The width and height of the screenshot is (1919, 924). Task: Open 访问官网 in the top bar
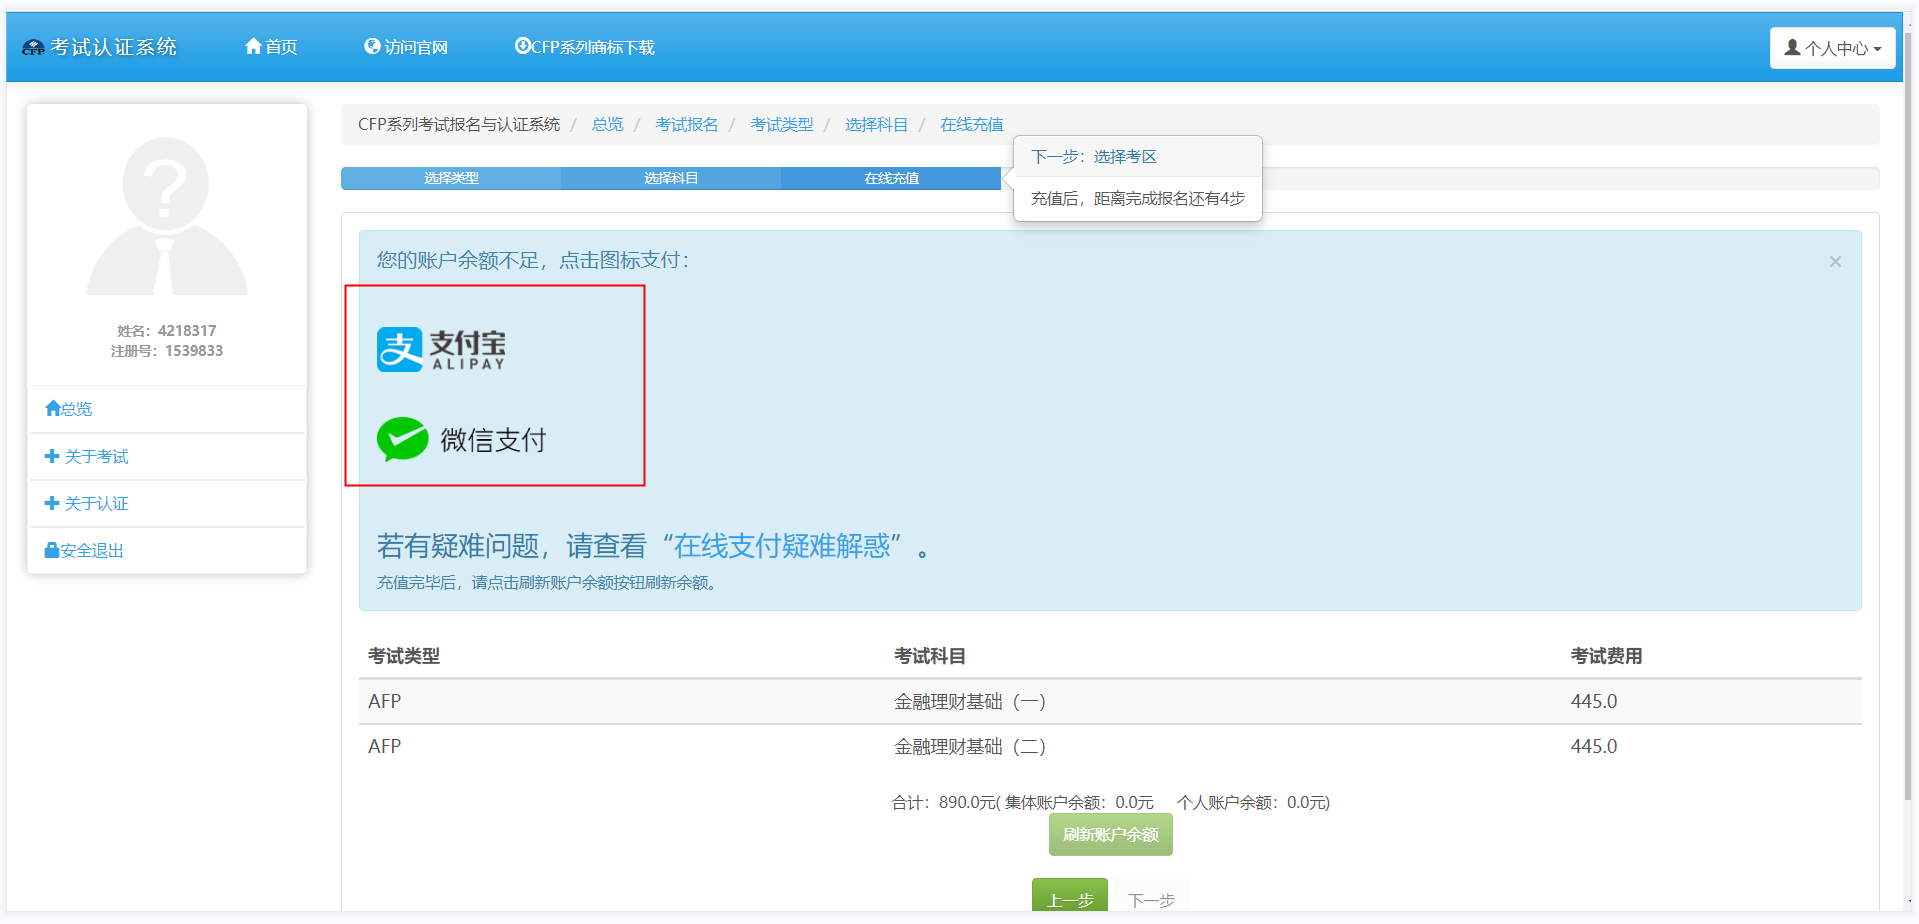click(406, 47)
